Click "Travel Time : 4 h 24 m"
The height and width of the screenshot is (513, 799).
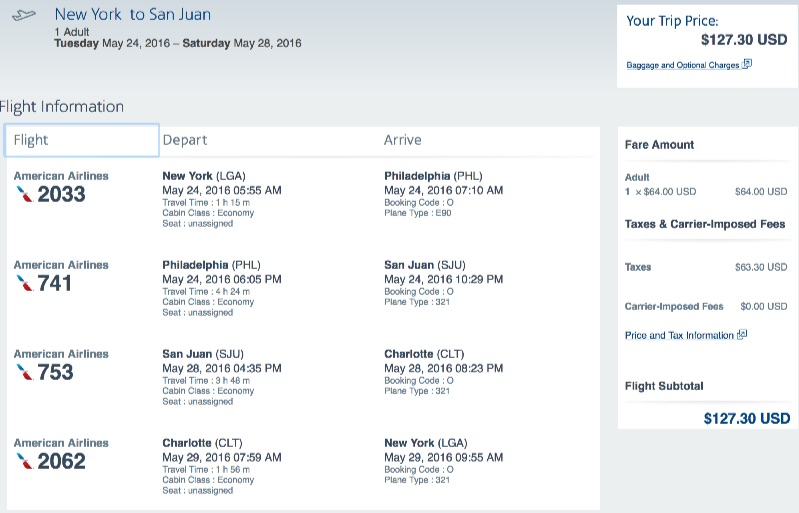tap(206, 291)
